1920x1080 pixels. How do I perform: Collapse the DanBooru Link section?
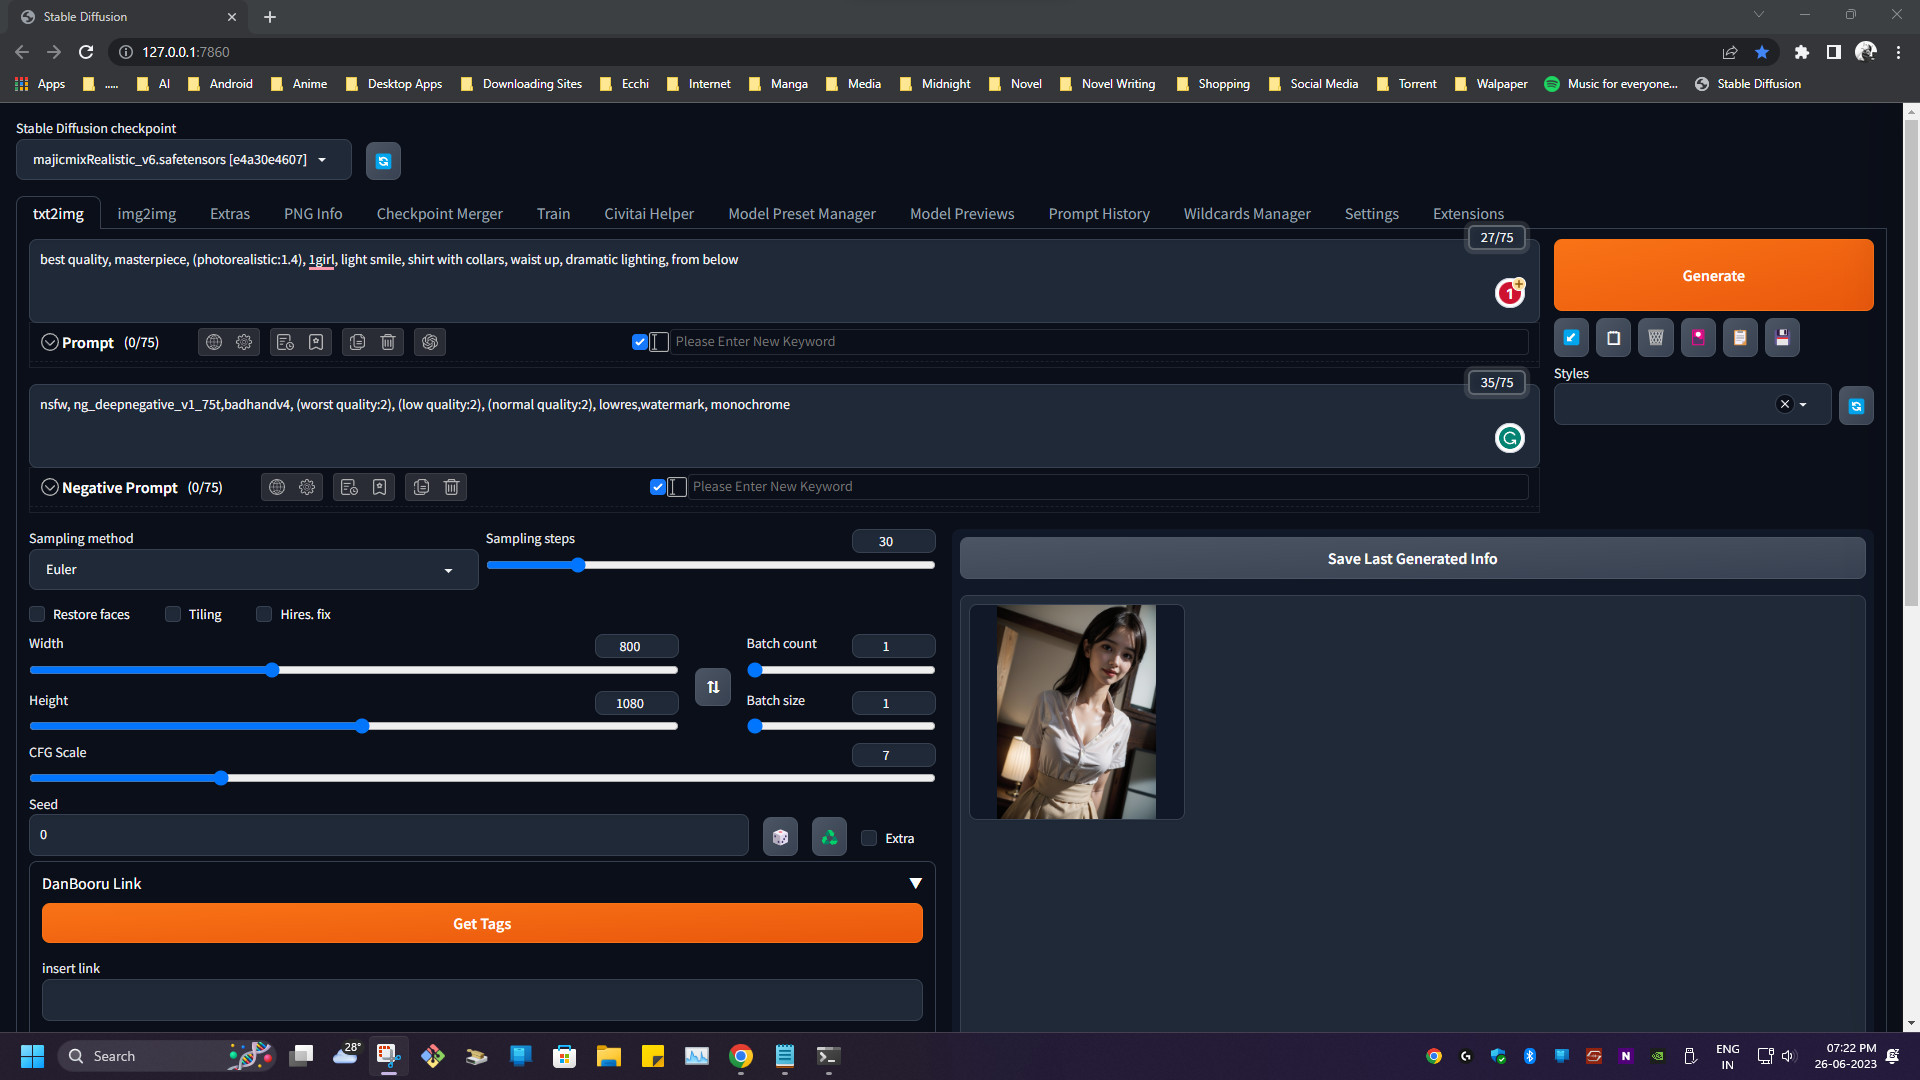[914, 883]
